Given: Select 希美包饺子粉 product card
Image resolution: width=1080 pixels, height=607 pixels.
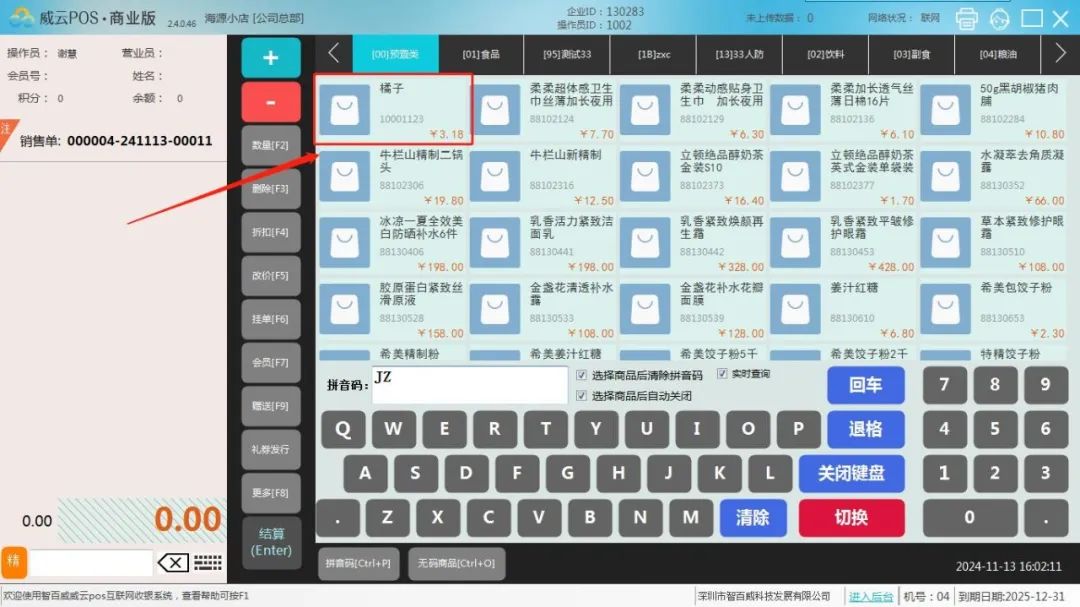Looking at the screenshot, I should [x=993, y=309].
